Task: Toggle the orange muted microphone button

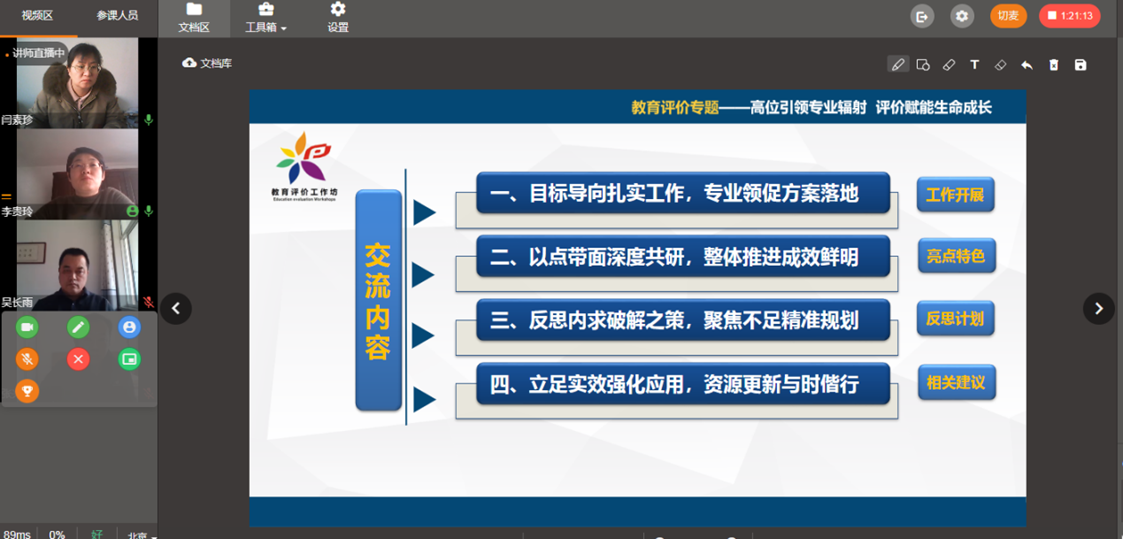Action: pos(27,359)
